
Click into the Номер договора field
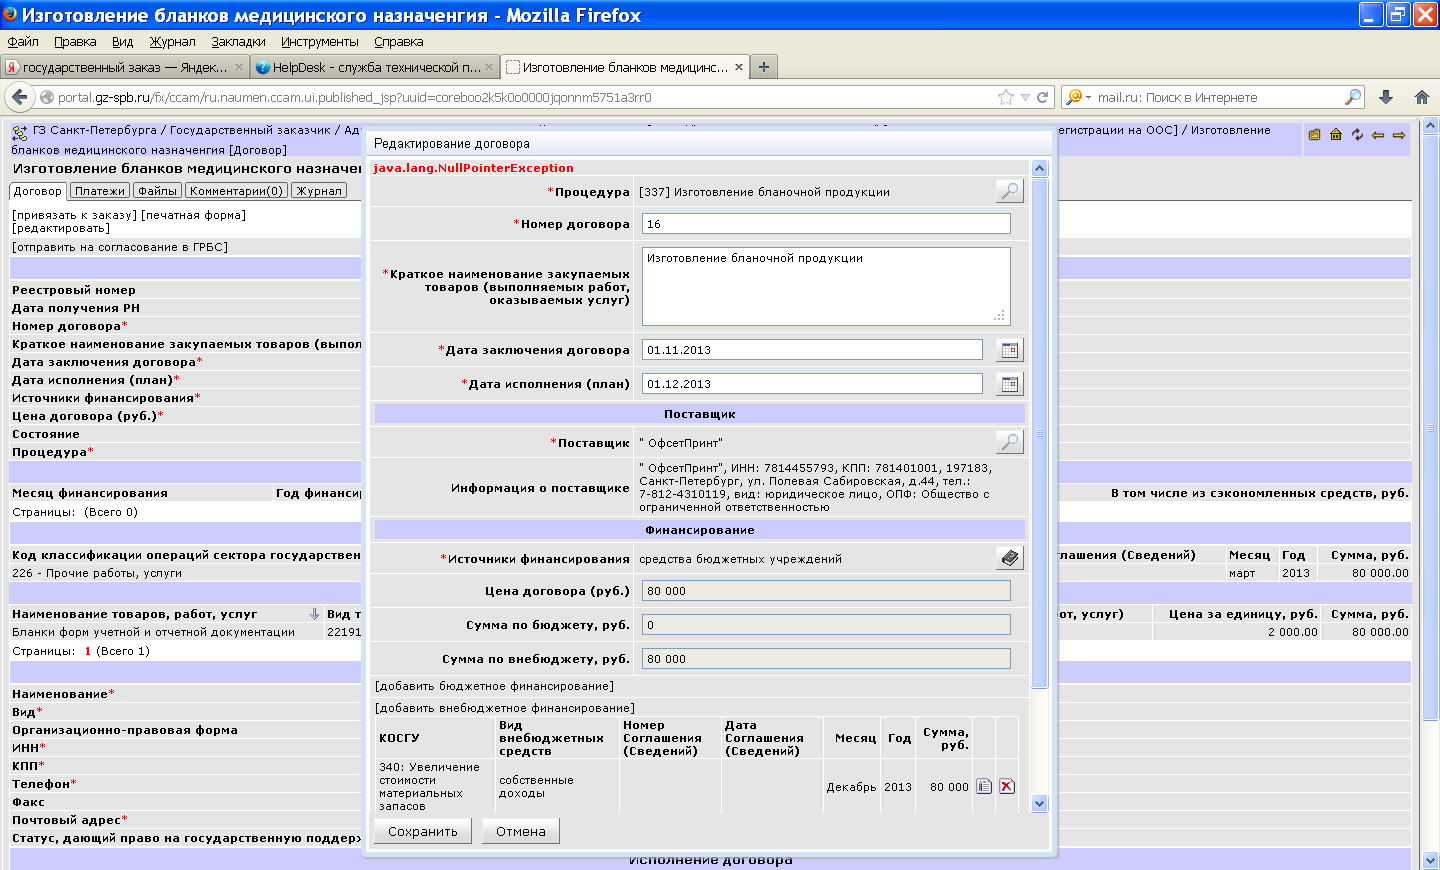click(x=826, y=224)
